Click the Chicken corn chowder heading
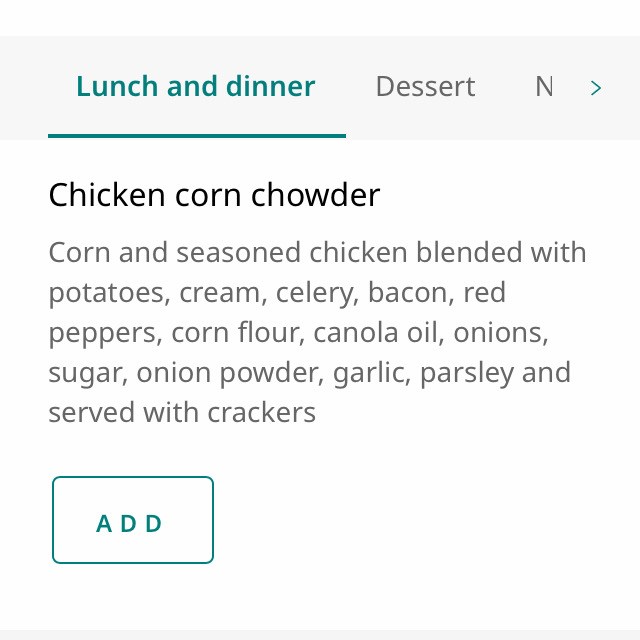 214,194
